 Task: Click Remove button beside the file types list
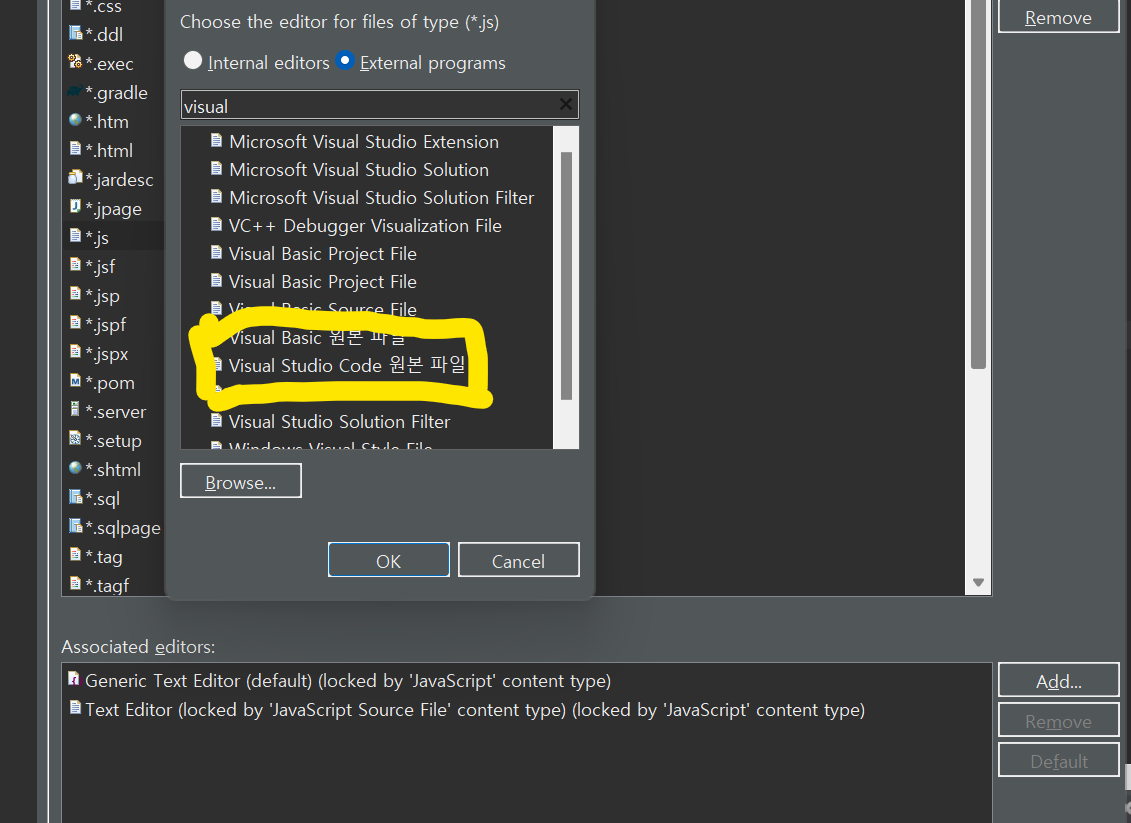pos(1058,17)
